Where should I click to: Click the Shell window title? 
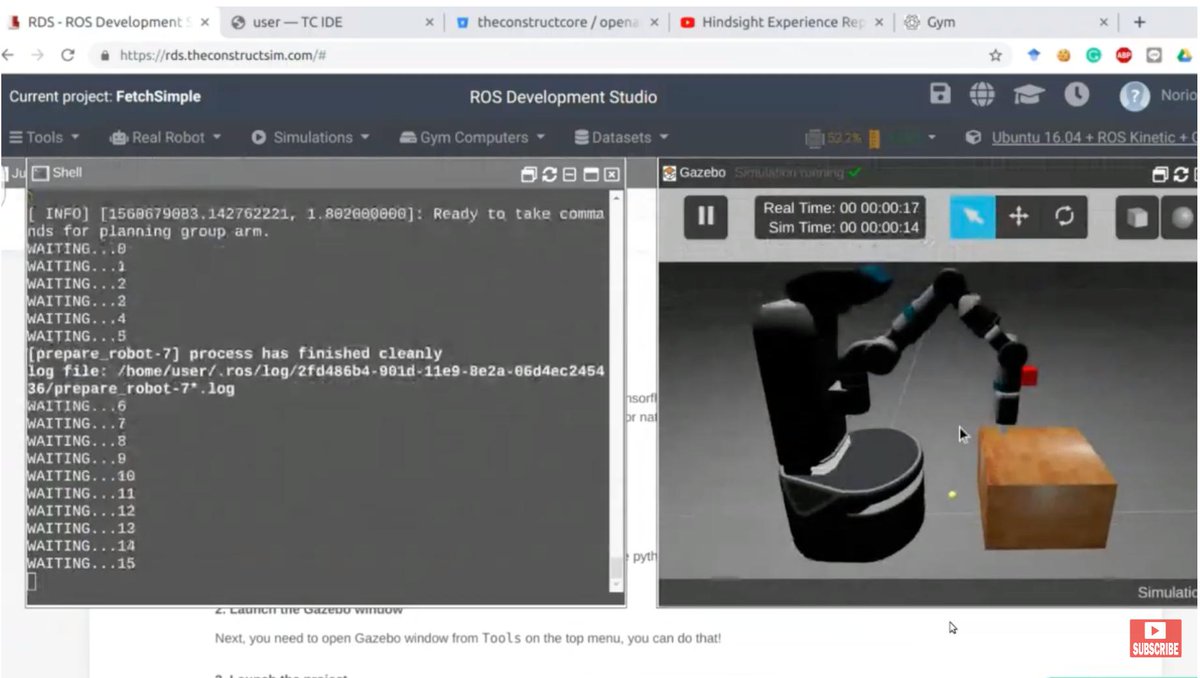67,172
